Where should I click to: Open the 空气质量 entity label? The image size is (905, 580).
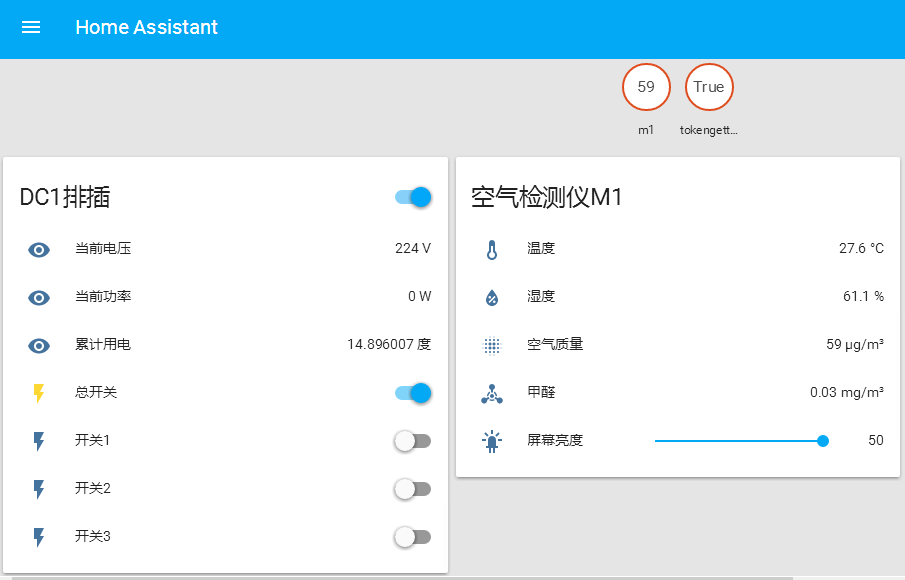click(x=555, y=345)
